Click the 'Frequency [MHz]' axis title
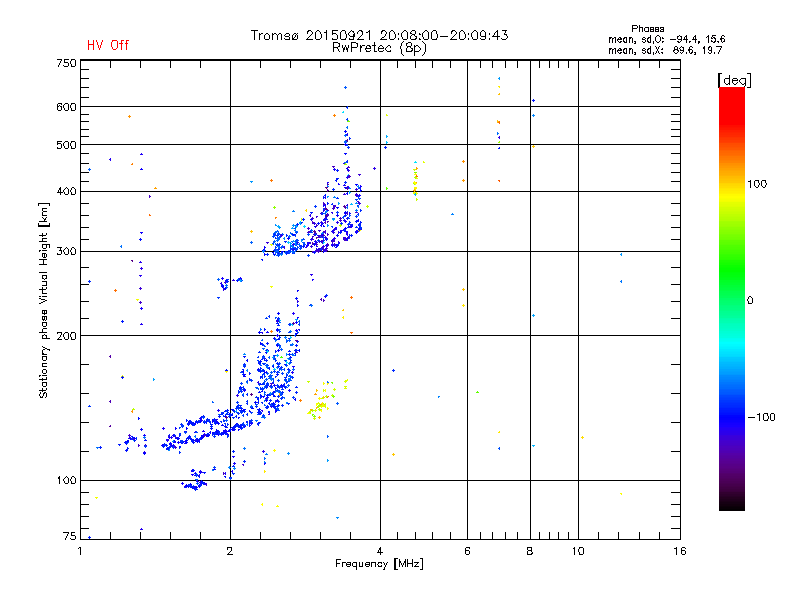Image resolution: width=800 pixels, height=600 pixels. (x=379, y=564)
